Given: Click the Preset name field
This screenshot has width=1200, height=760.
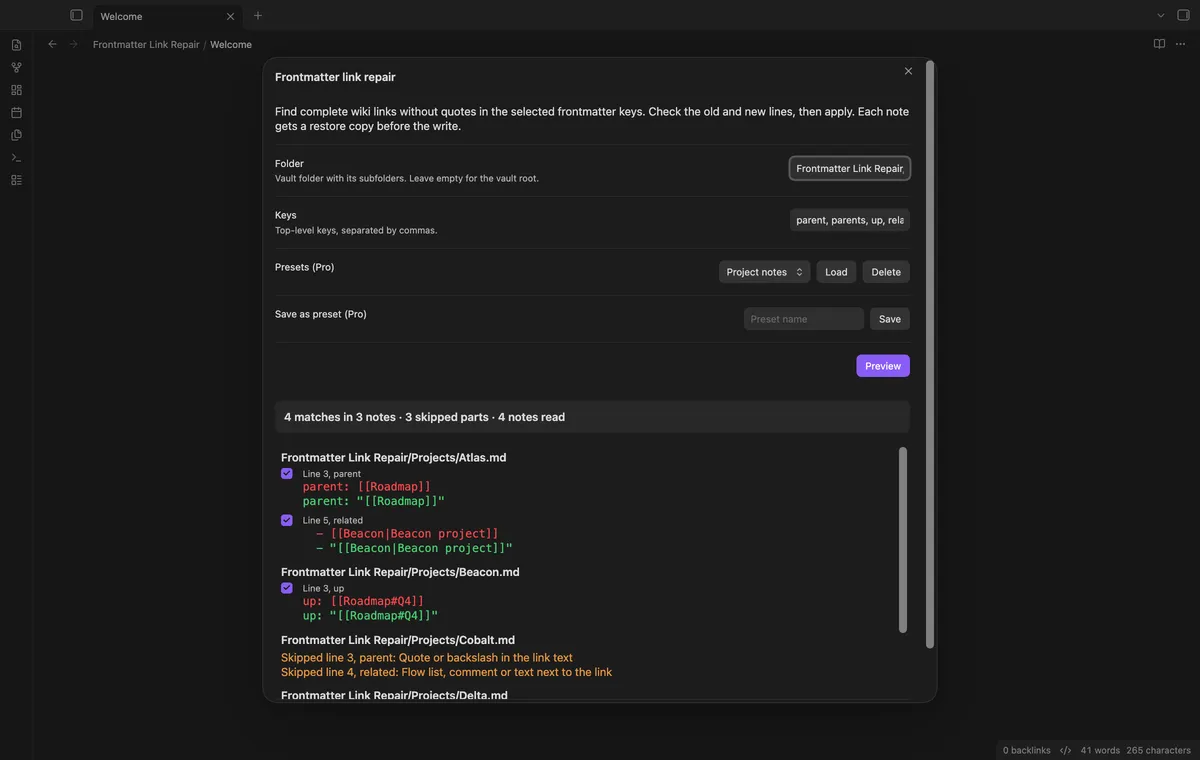Looking at the screenshot, I should pos(804,319).
